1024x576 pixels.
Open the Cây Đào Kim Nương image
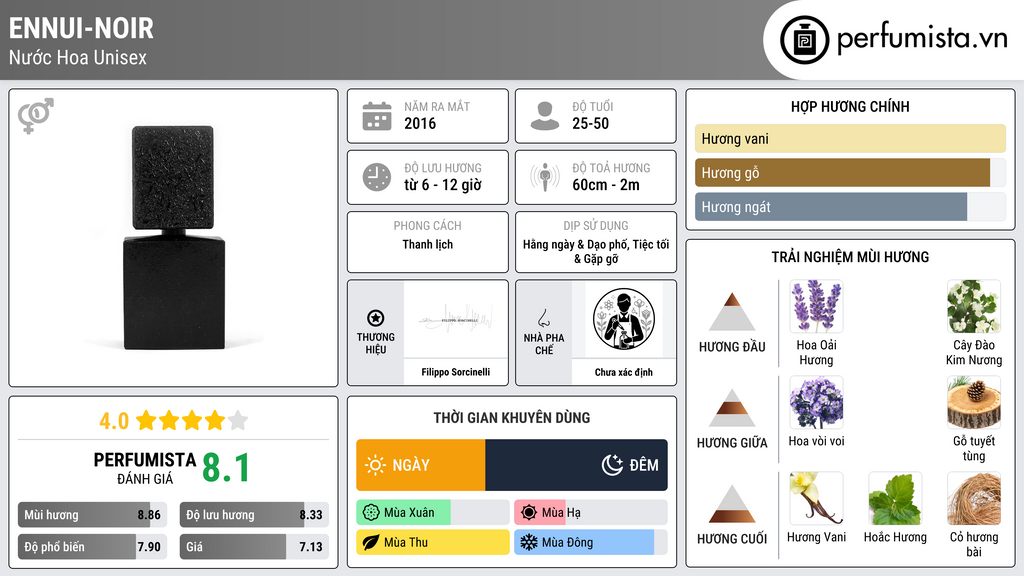point(974,306)
